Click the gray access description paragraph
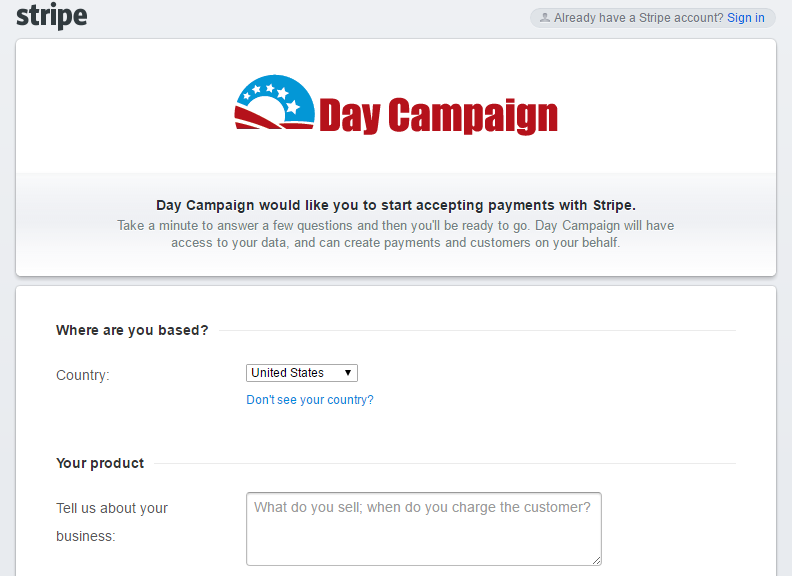Screen dimensions: 792x576 pyautogui.click(x=396, y=234)
